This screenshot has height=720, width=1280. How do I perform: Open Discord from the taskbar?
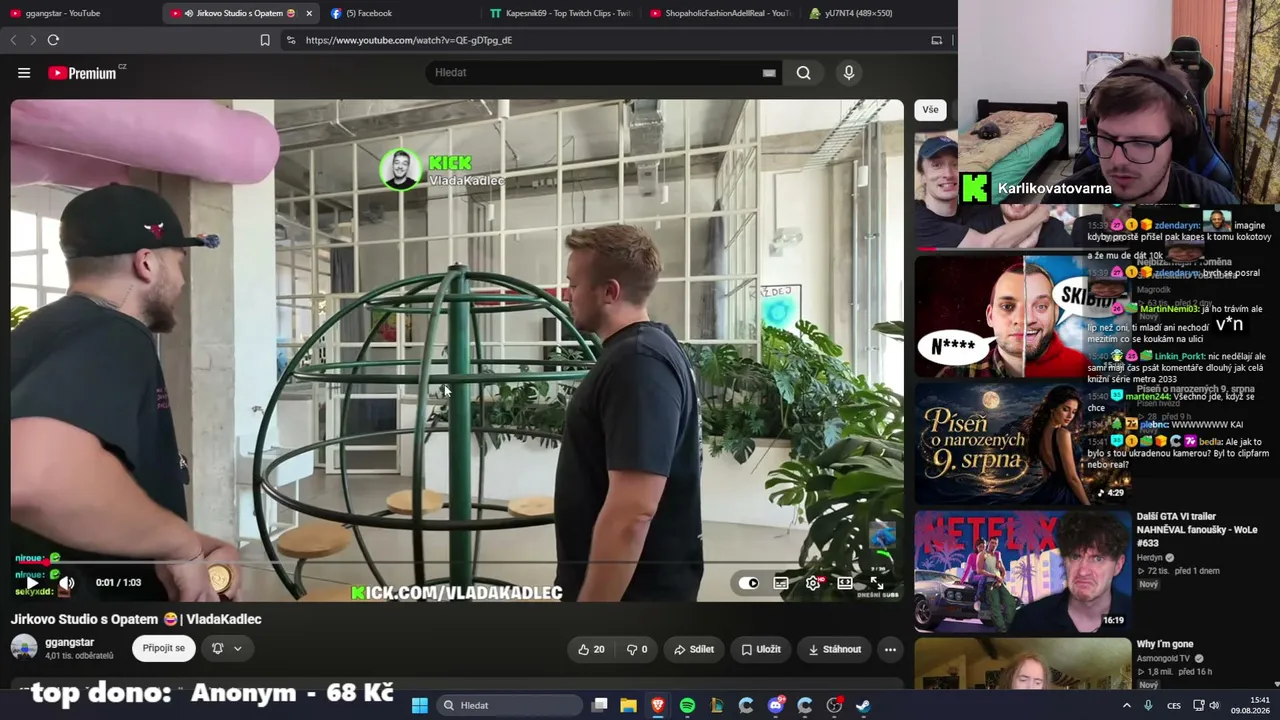[x=776, y=706]
